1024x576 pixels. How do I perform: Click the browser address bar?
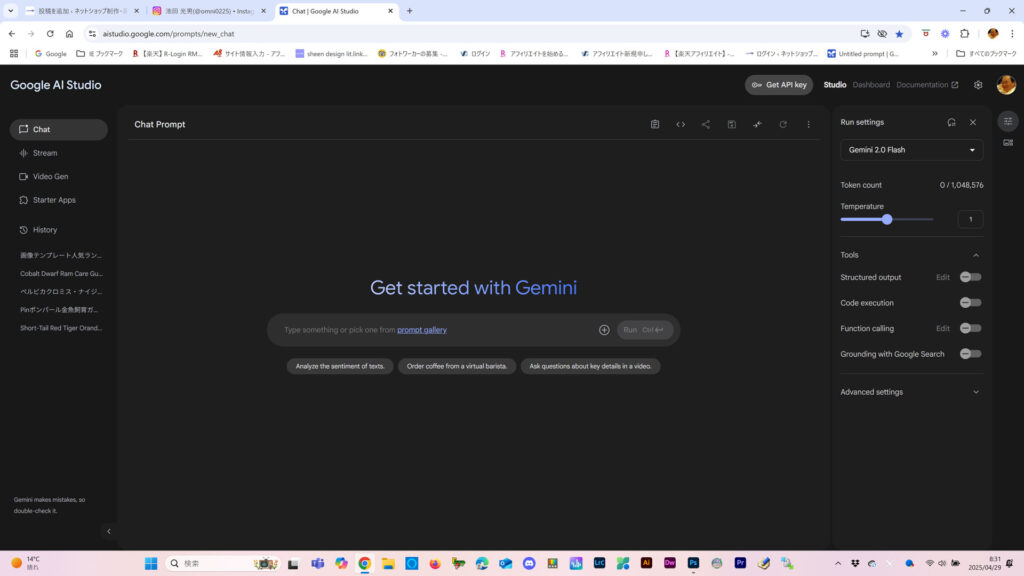470,34
